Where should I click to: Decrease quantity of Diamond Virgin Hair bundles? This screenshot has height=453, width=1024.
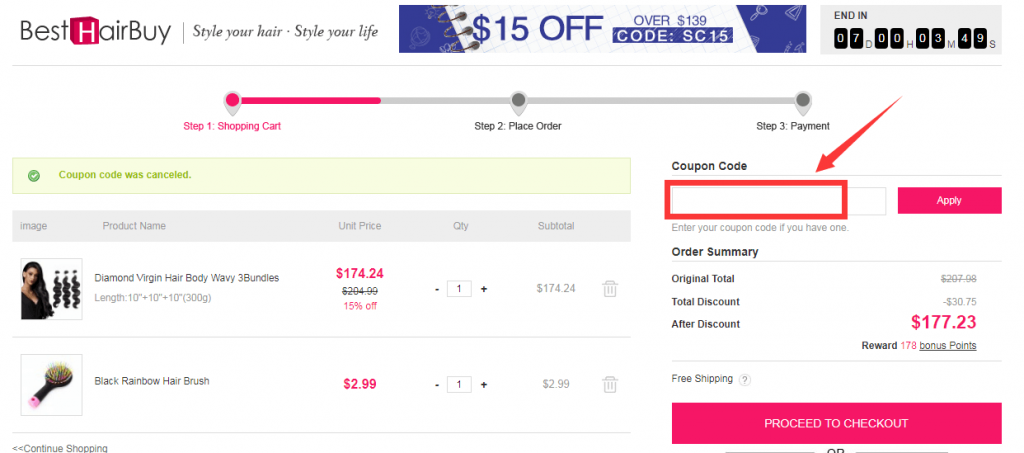pyautogui.click(x=437, y=289)
